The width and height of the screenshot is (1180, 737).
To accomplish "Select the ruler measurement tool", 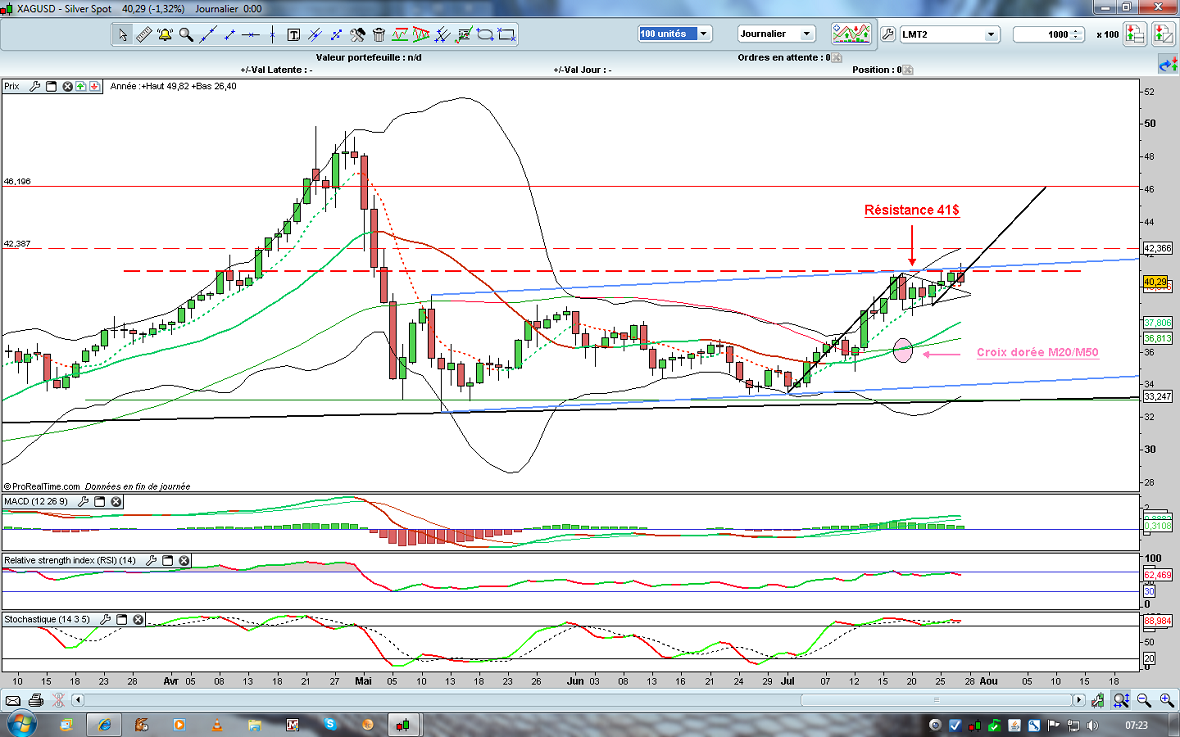I will pyautogui.click(x=142, y=34).
